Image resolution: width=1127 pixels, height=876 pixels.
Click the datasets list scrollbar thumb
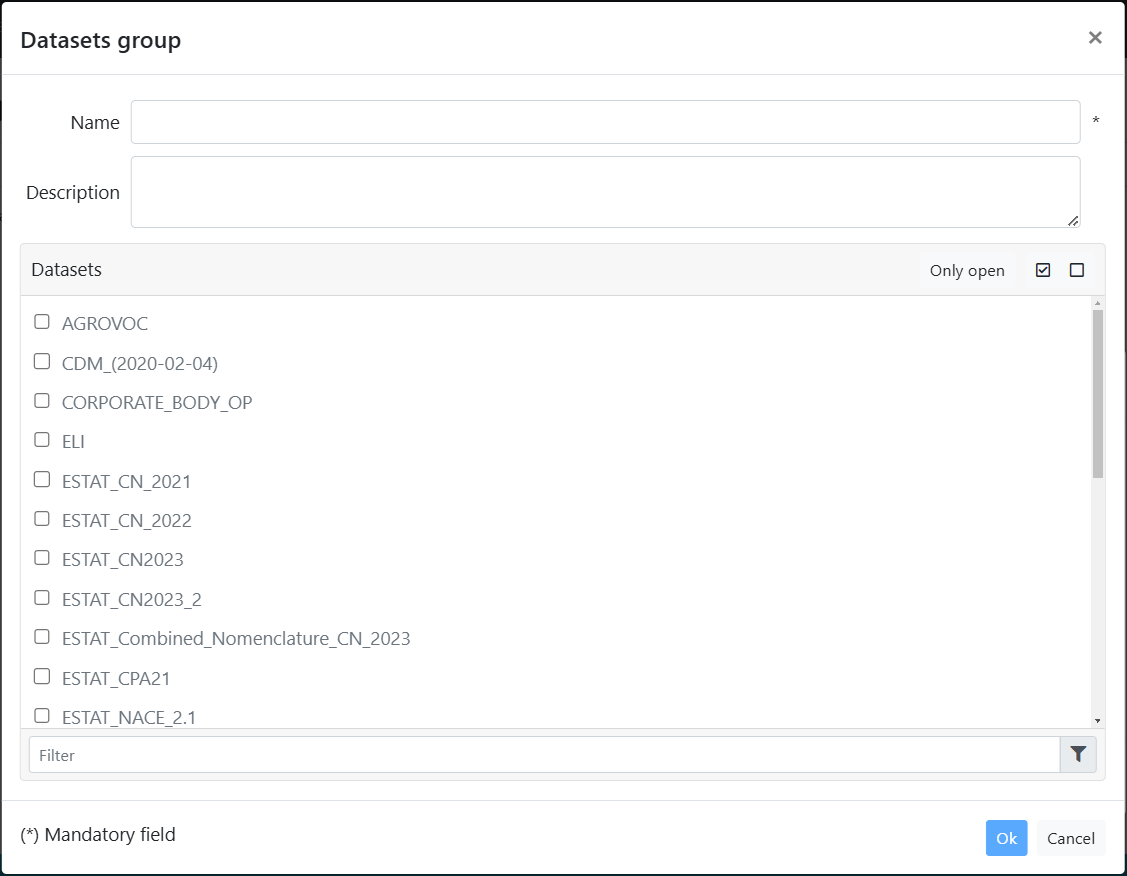click(x=1098, y=394)
